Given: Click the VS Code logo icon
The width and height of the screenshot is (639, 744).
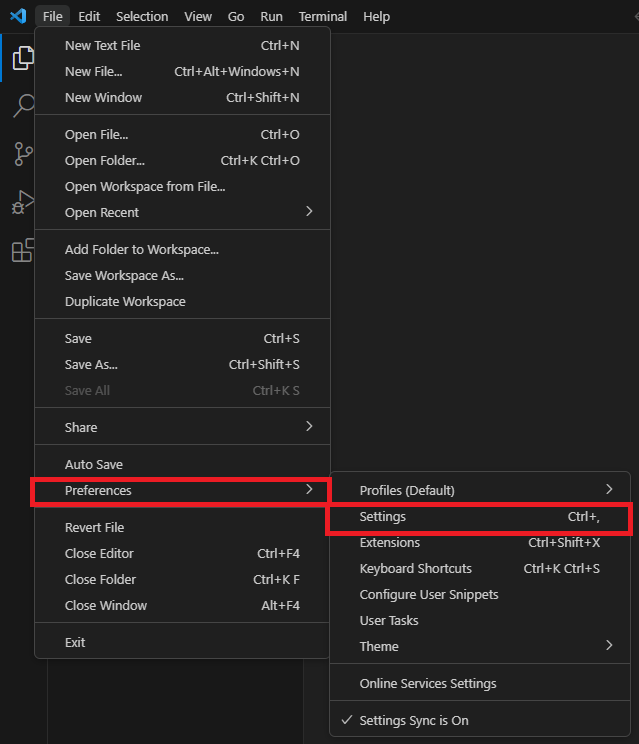Looking at the screenshot, I should pos(18,16).
